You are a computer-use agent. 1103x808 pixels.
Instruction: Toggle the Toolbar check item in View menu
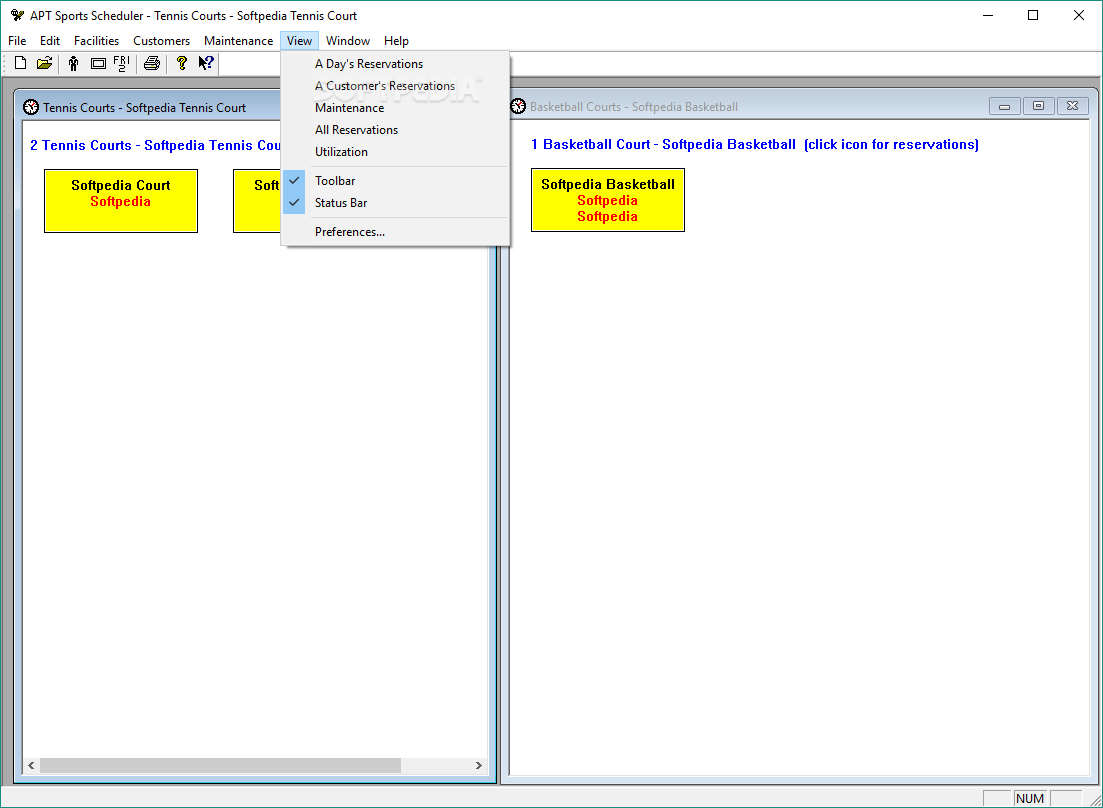pos(395,181)
